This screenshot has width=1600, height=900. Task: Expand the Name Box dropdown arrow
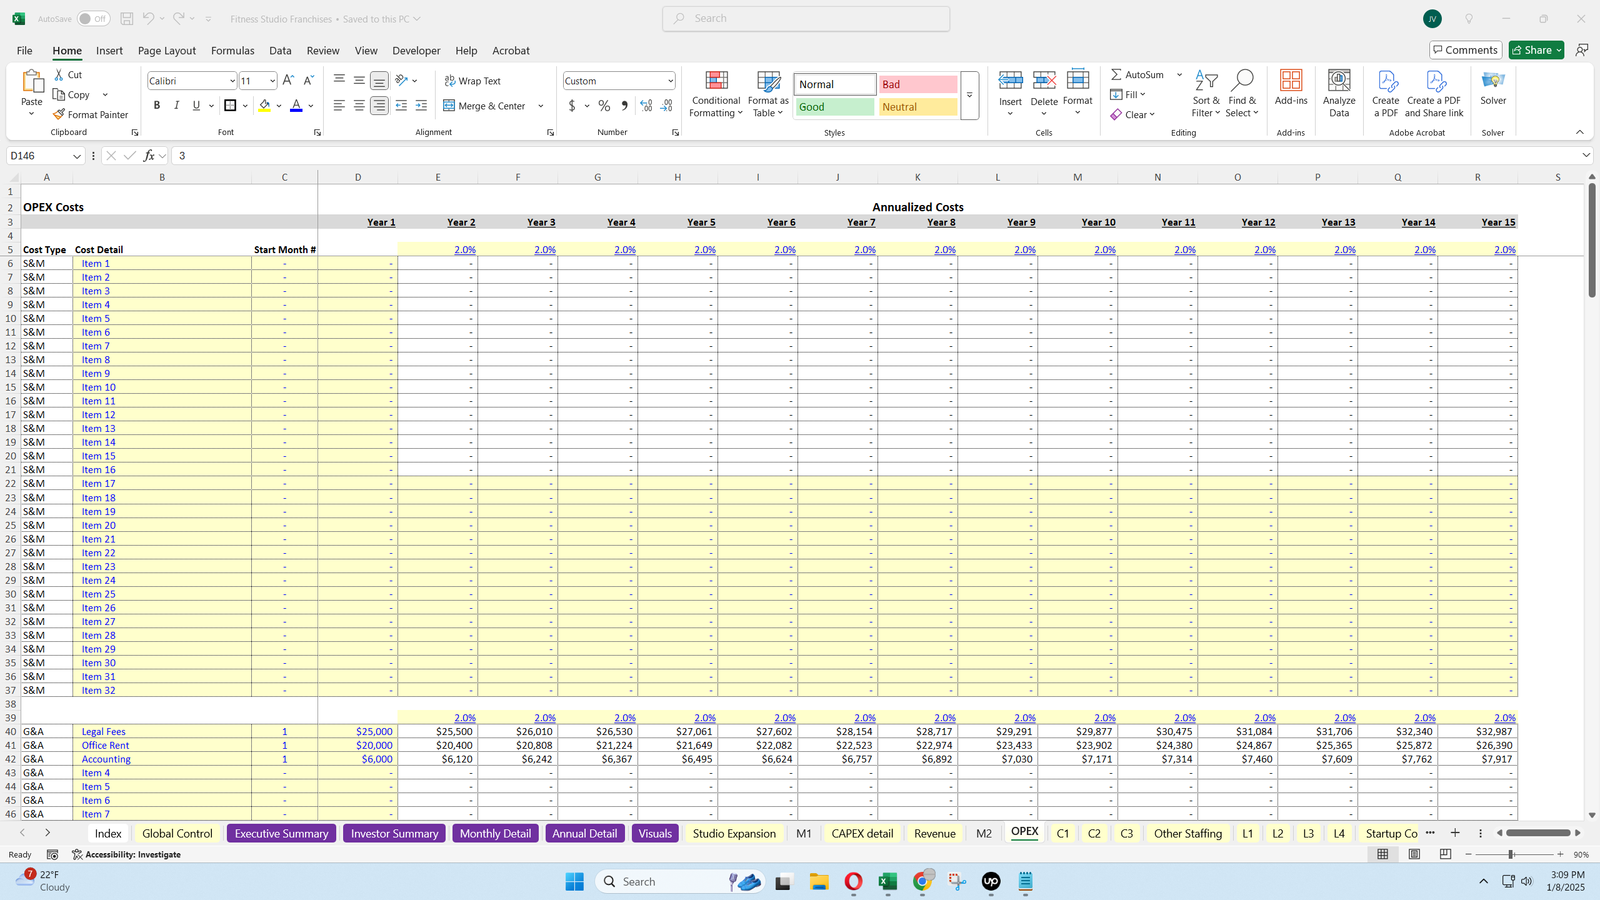tap(76, 156)
